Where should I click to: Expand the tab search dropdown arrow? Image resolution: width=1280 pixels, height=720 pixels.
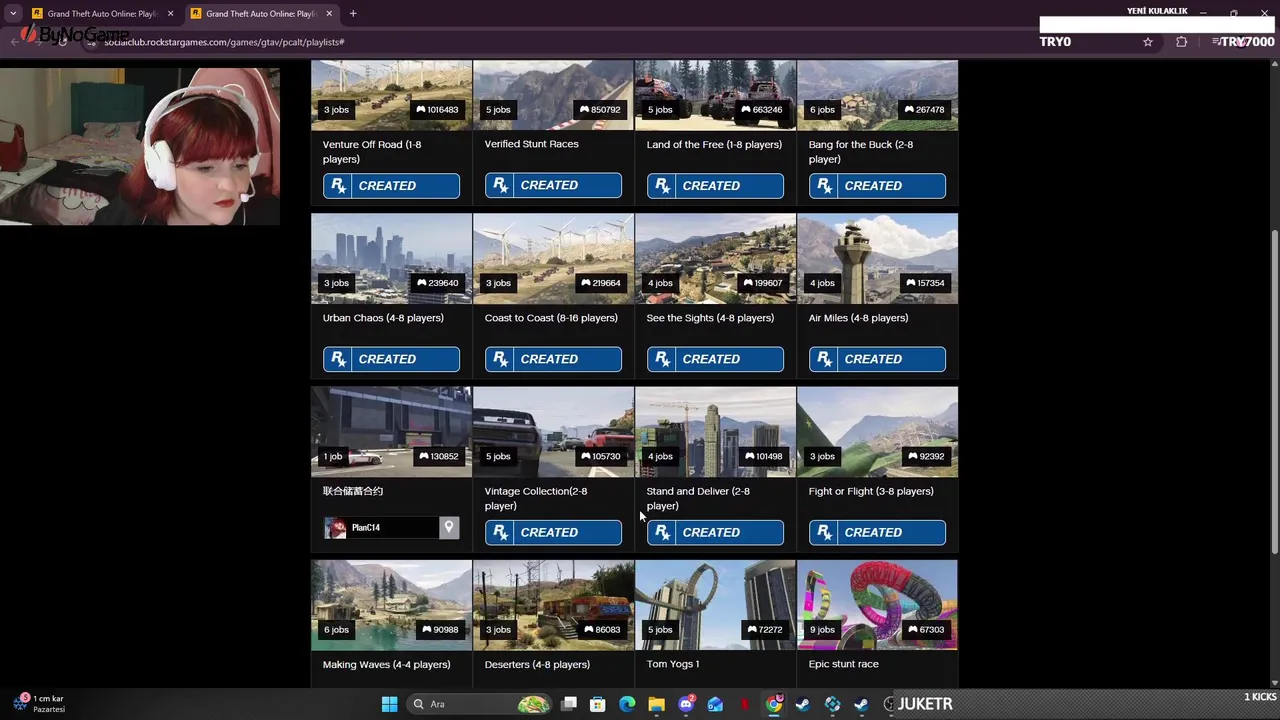[13, 14]
